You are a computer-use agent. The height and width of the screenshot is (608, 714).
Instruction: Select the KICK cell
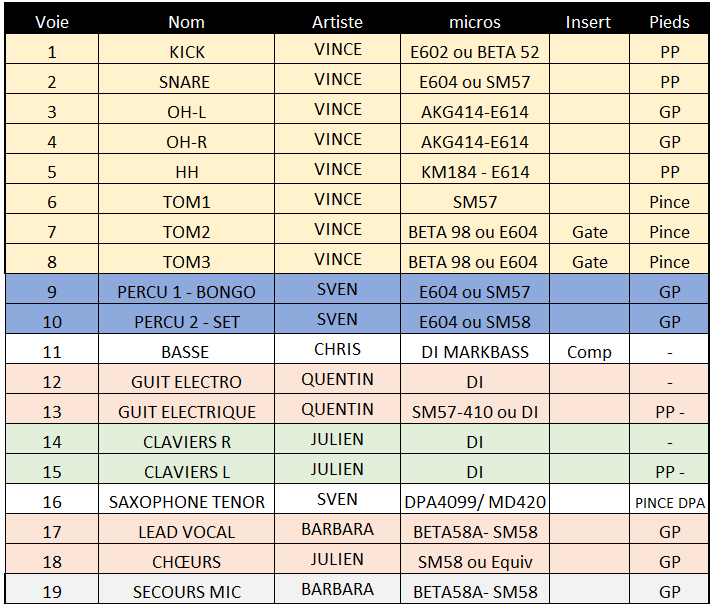pyautogui.click(x=186, y=51)
